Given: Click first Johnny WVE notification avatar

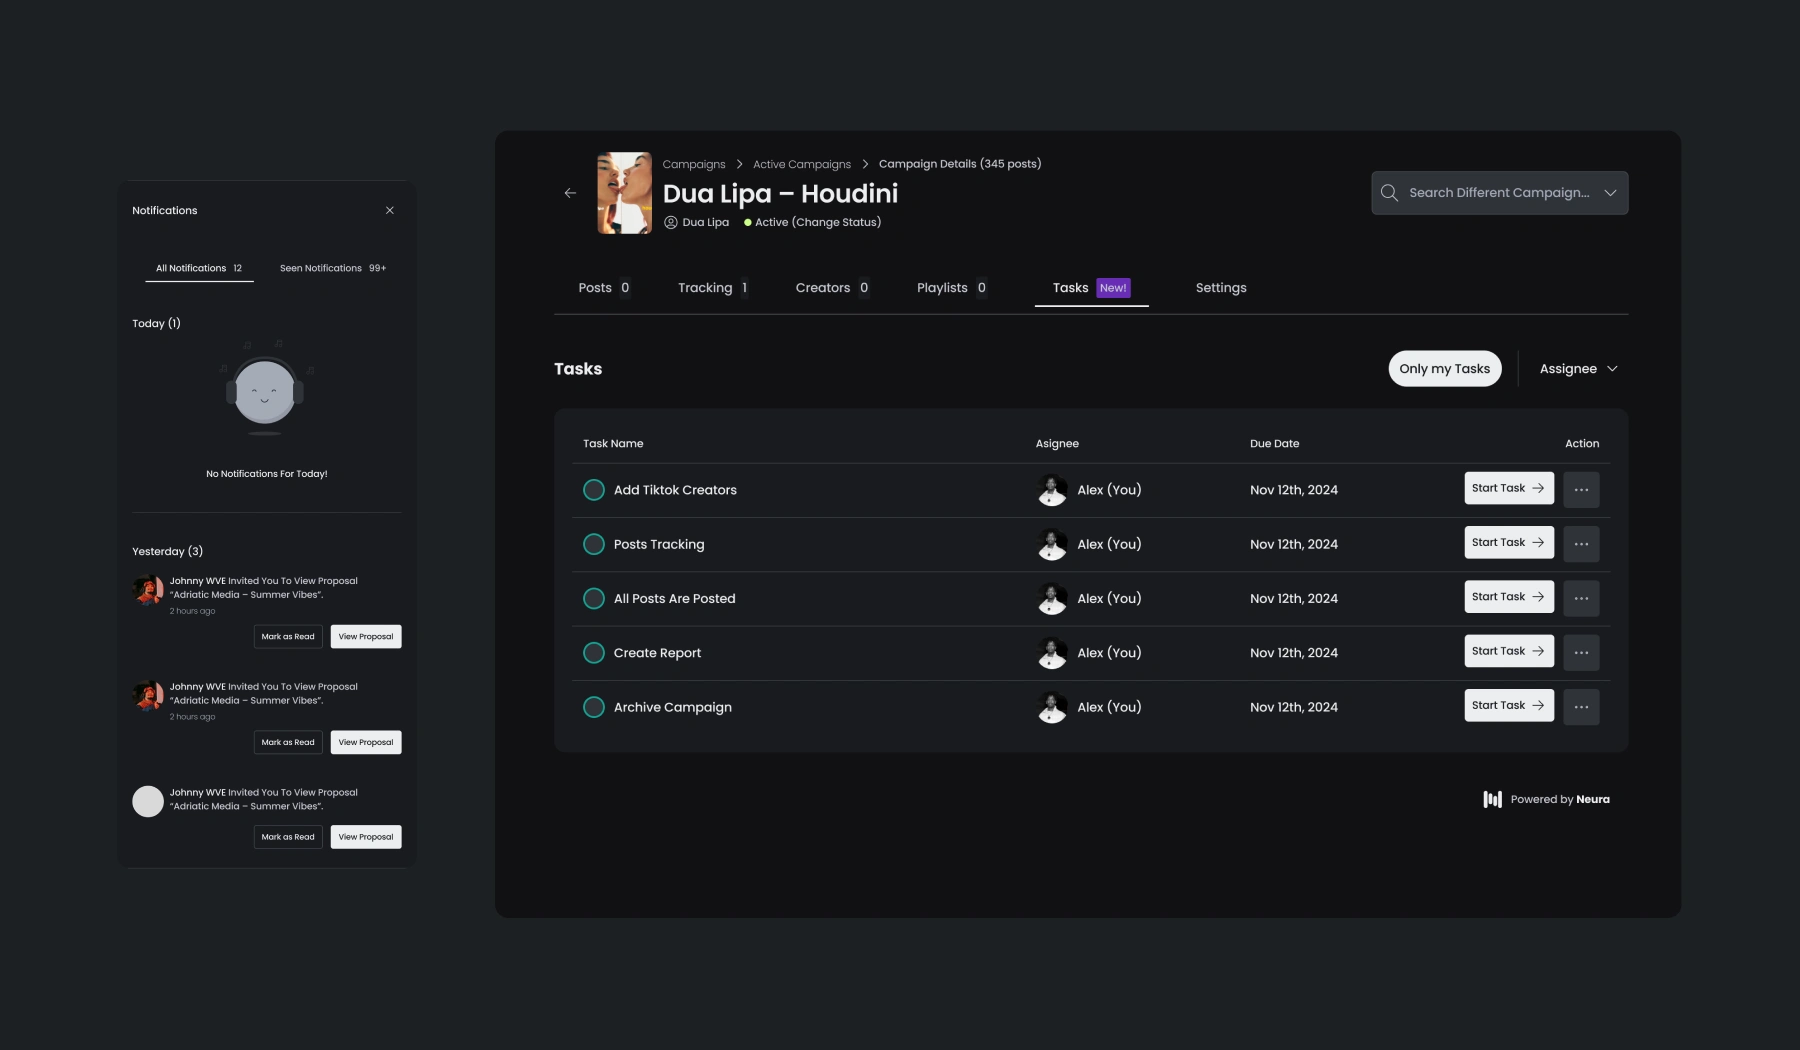Looking at the screenshot, I should pos(148,589).
